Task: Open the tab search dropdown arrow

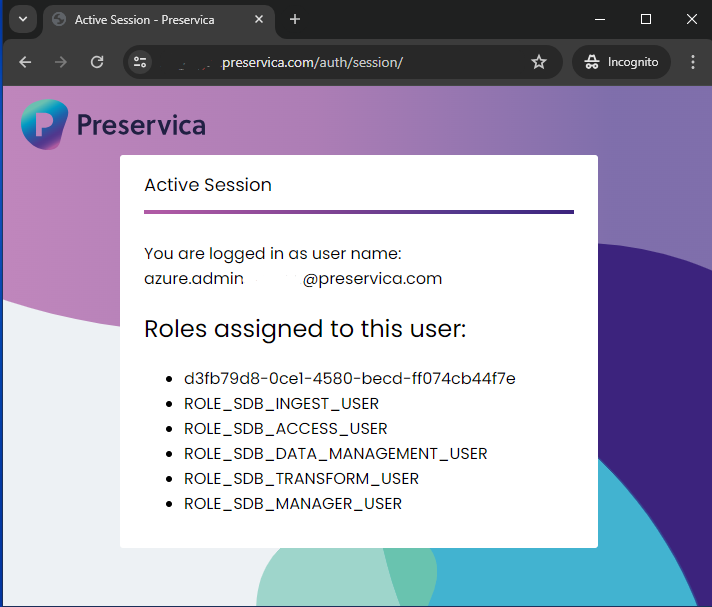Action: pos(23,20)
